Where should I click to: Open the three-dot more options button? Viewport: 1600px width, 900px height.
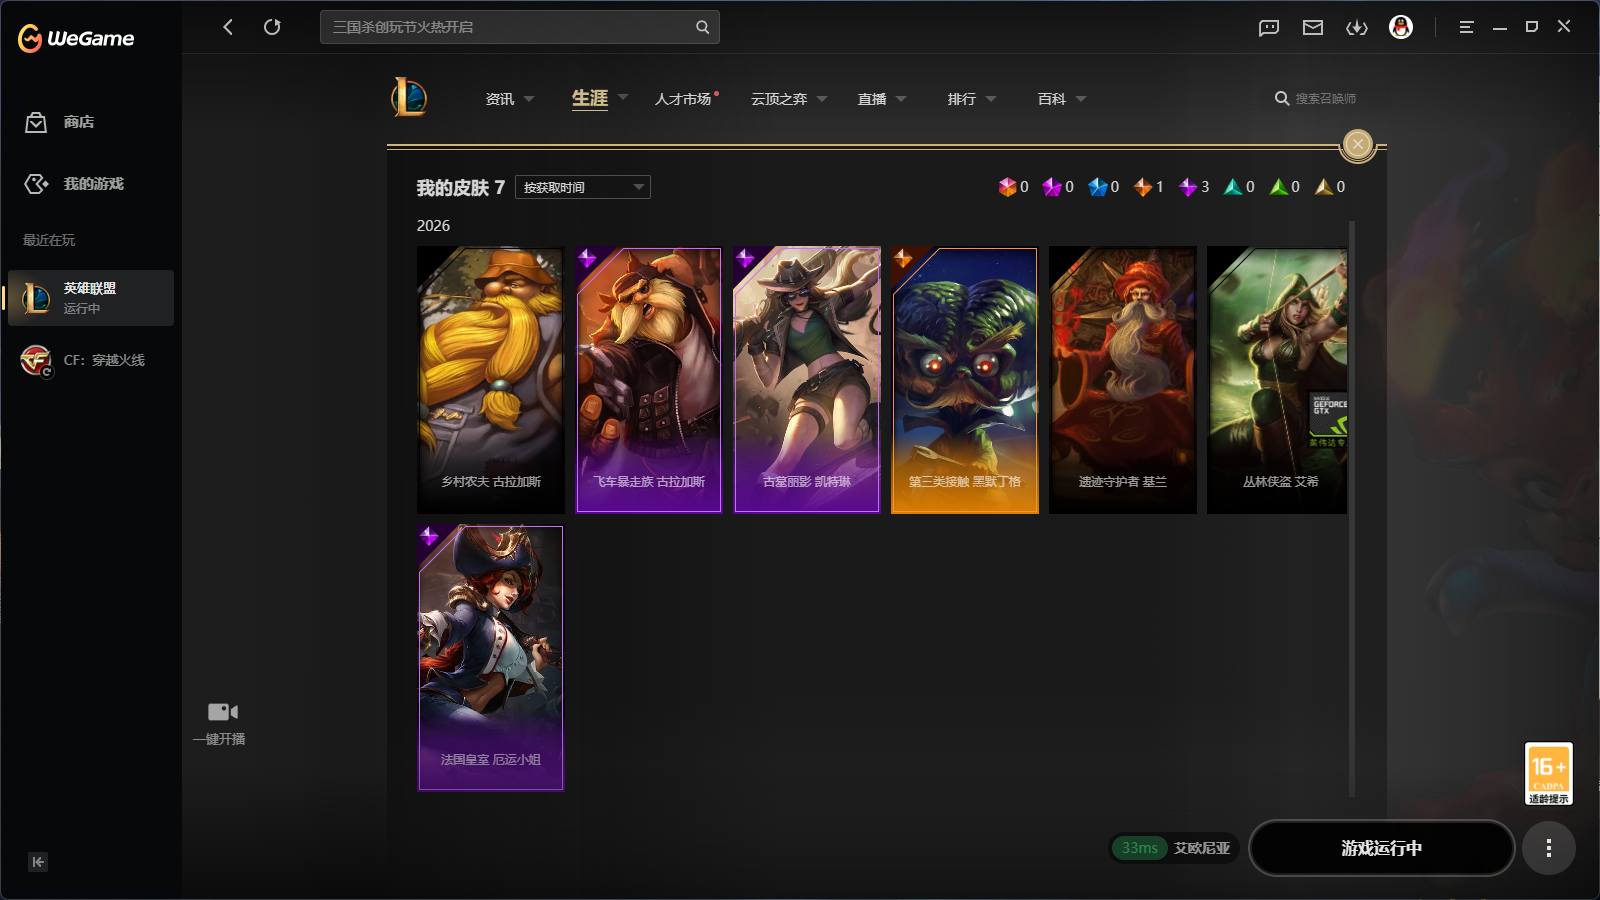[1549, 848]
